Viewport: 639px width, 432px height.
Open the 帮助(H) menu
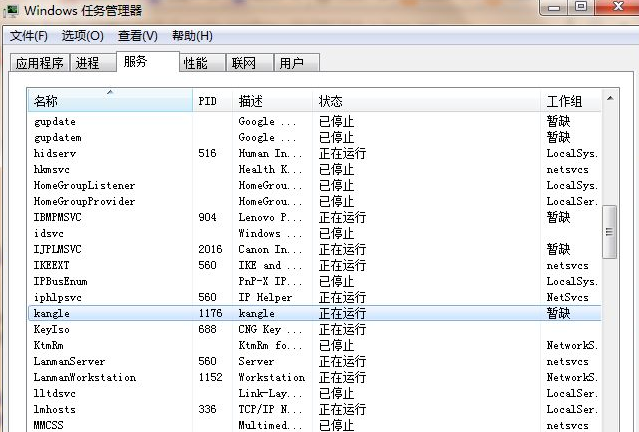tap(192, 36)
